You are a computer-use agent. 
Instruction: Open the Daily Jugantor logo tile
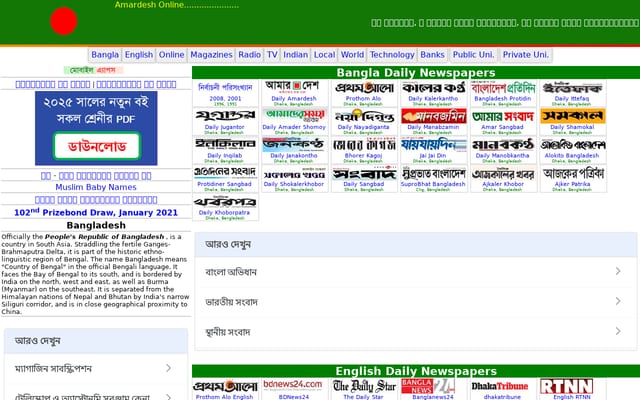(x=225, y=116)
